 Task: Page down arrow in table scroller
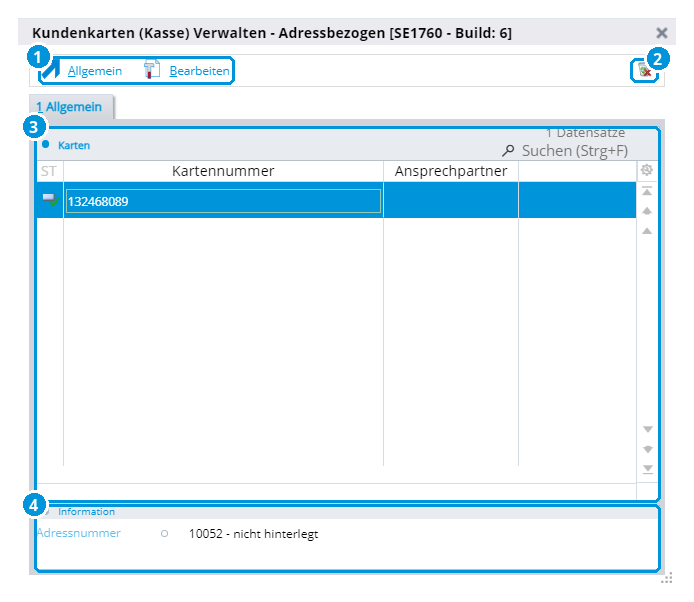pos(648,449)
